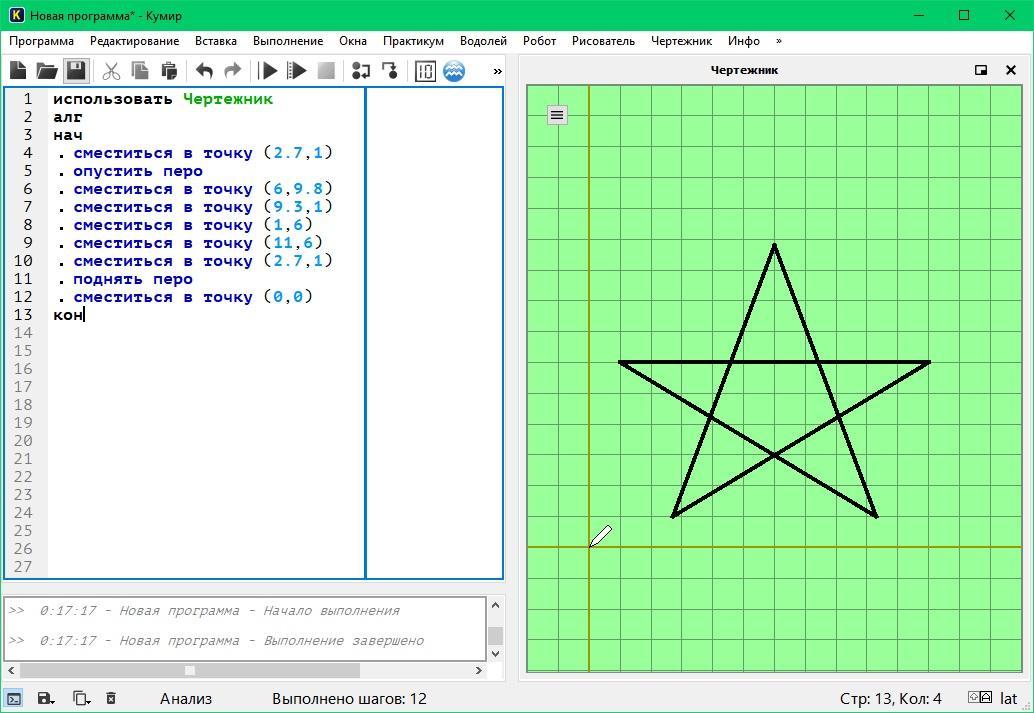The width and height of the screenshot is (1034, 713).
Task: Open the Чертежник menu
Action: (681, 41)
